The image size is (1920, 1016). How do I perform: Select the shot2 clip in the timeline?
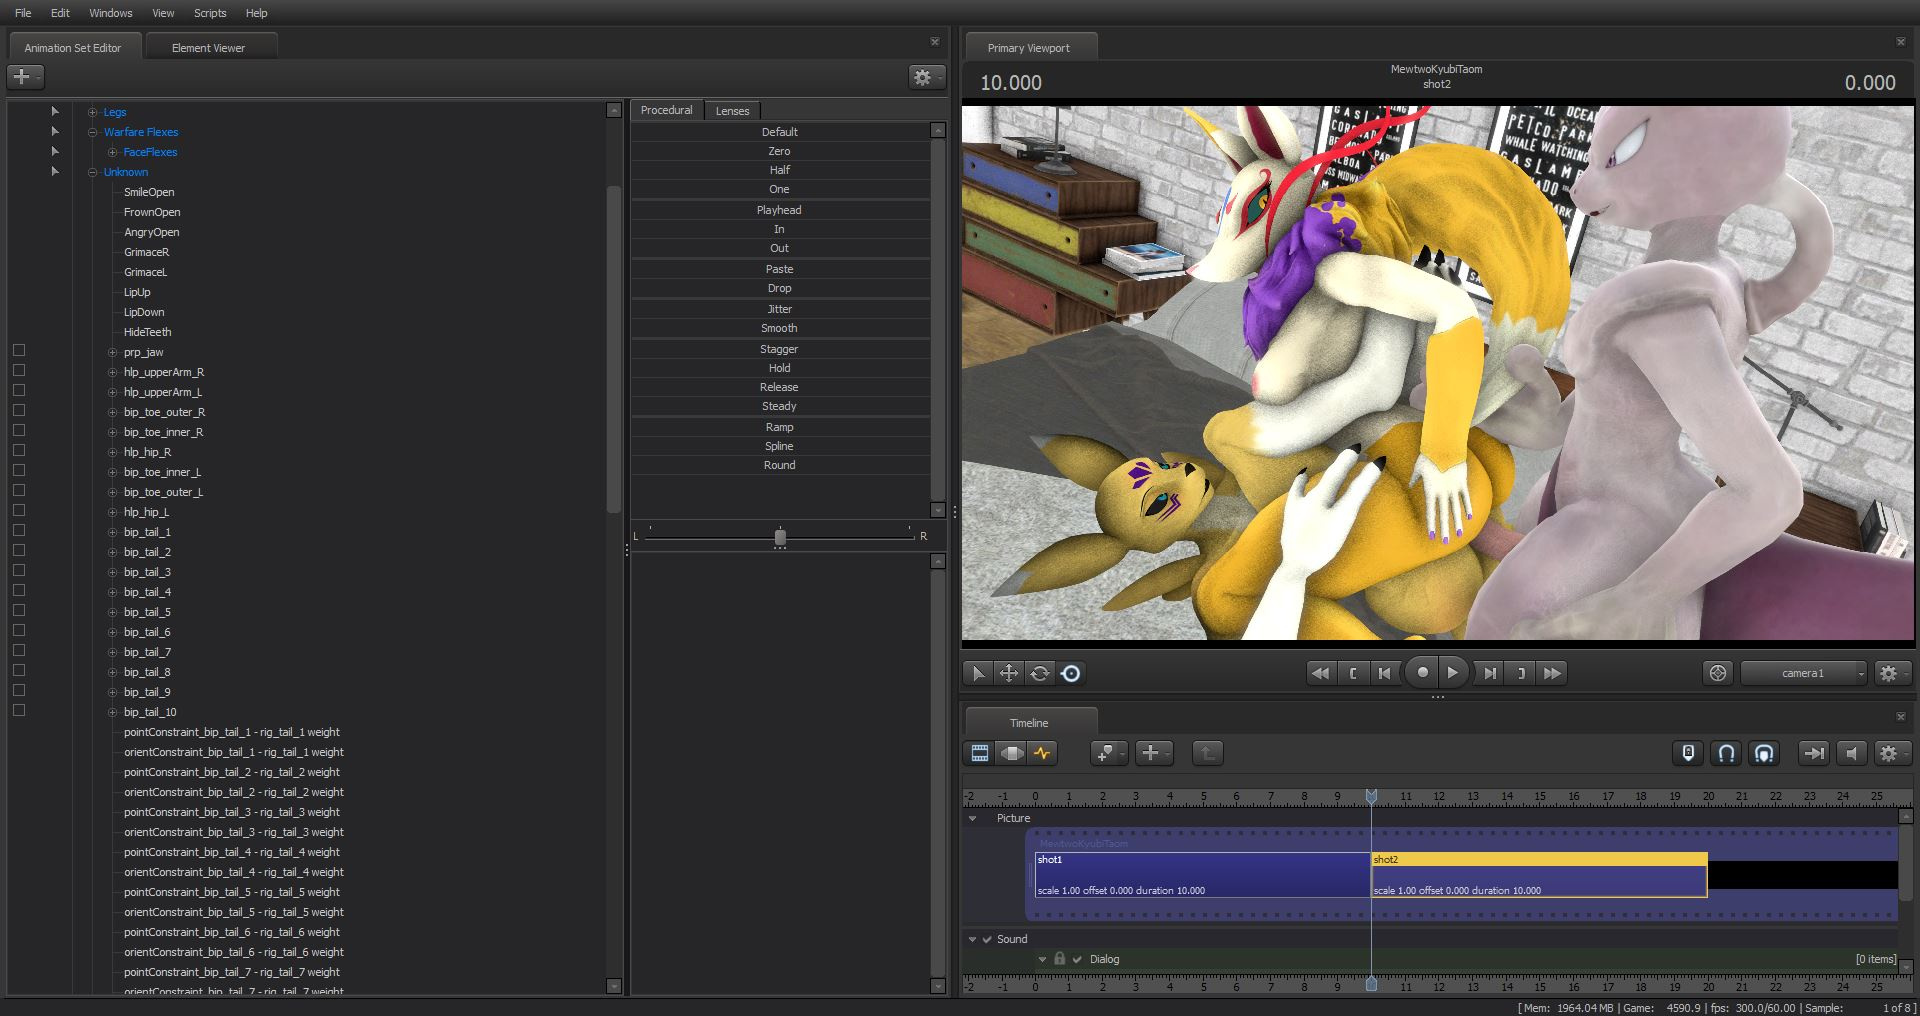point(1539,874)
